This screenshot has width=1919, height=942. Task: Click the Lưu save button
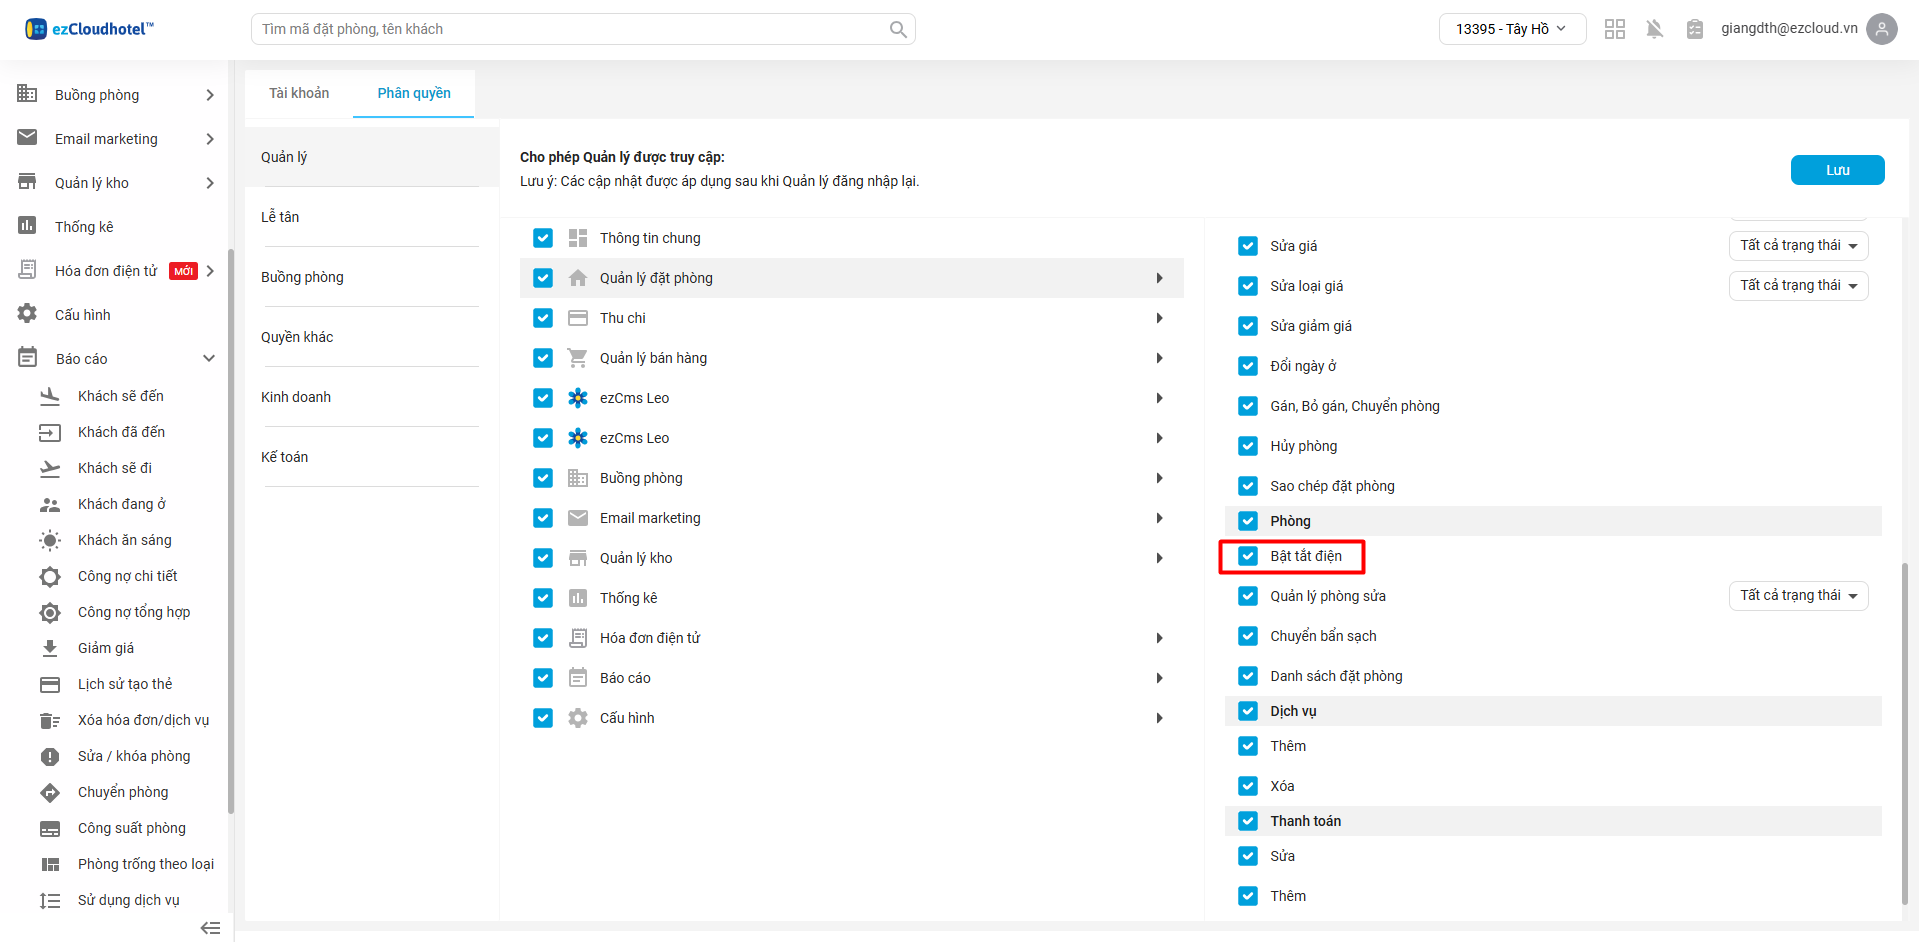(1837, 170)
